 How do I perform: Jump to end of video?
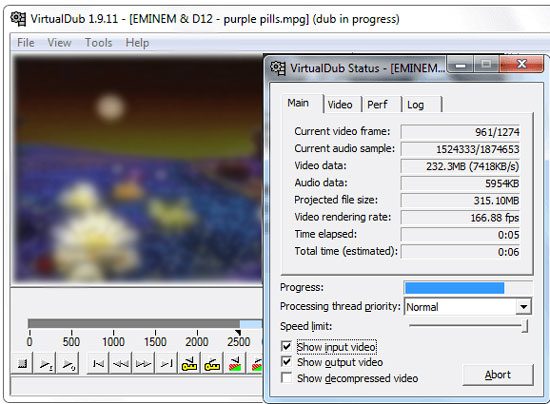coord(166,364)
